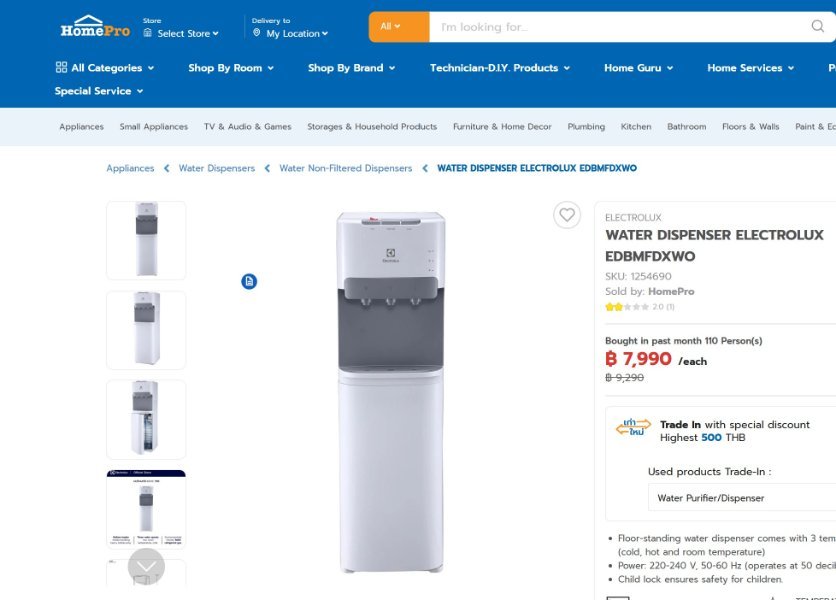Open the Small Appliances category link
This screenshot has width=836, height=600.
point(154,126)
